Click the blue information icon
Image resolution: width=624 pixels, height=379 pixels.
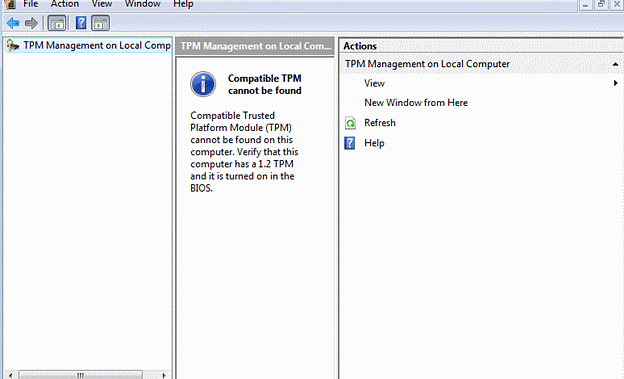(x=203, y=84)
